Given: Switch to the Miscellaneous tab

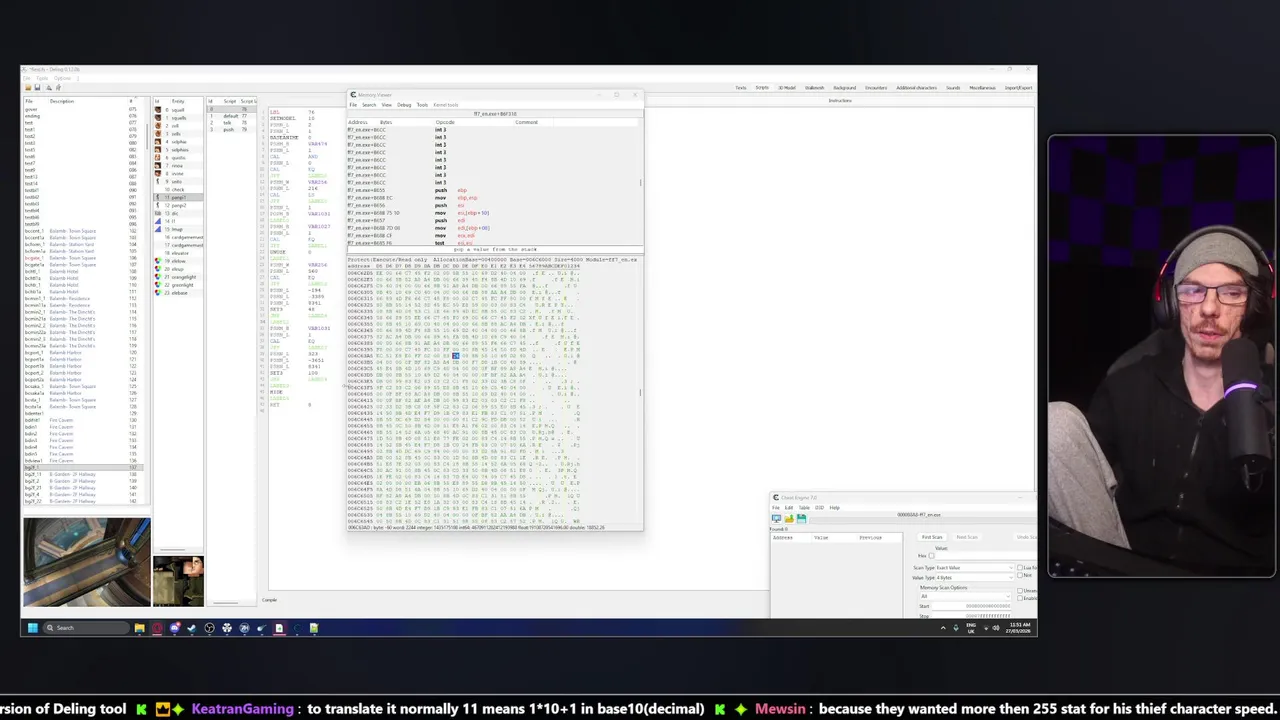Looking at the screenshot, I should coord(982,88).
